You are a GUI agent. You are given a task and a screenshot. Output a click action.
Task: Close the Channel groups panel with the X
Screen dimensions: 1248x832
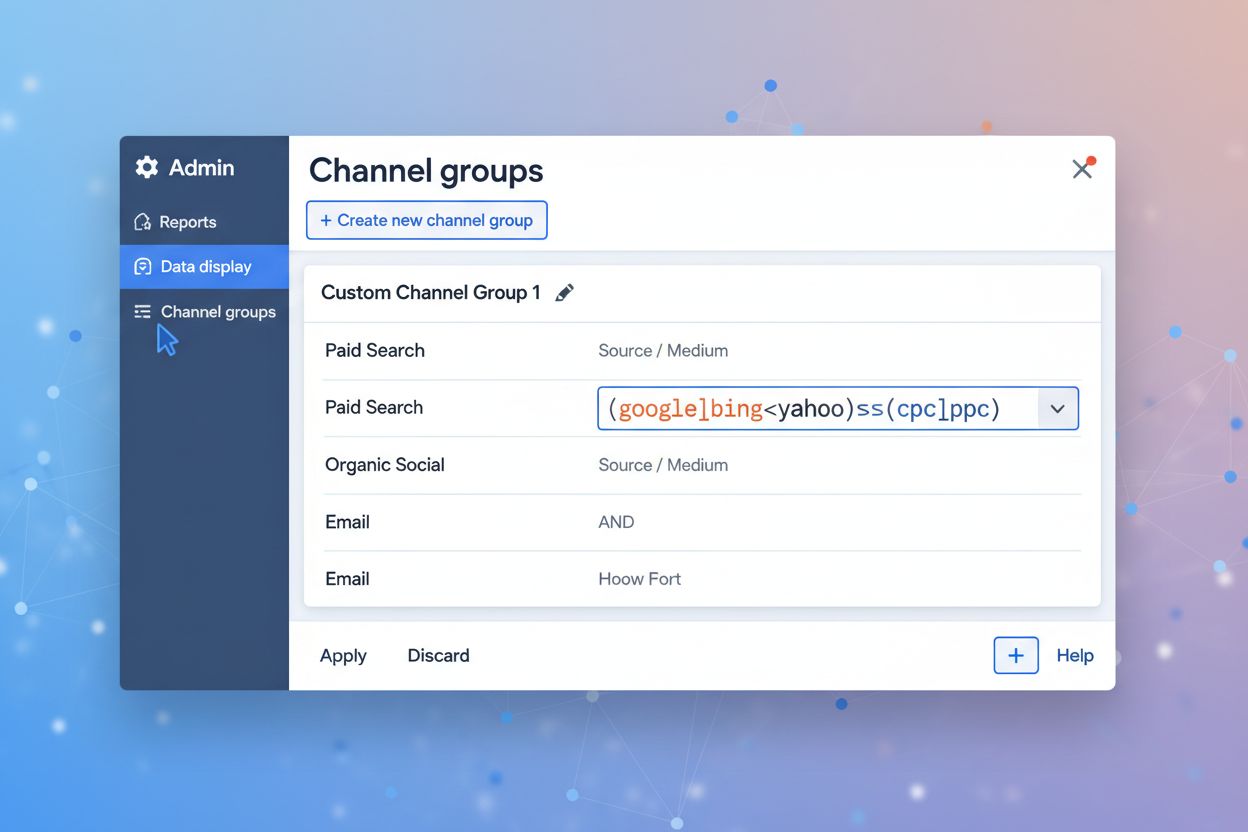coord(1082,170)
